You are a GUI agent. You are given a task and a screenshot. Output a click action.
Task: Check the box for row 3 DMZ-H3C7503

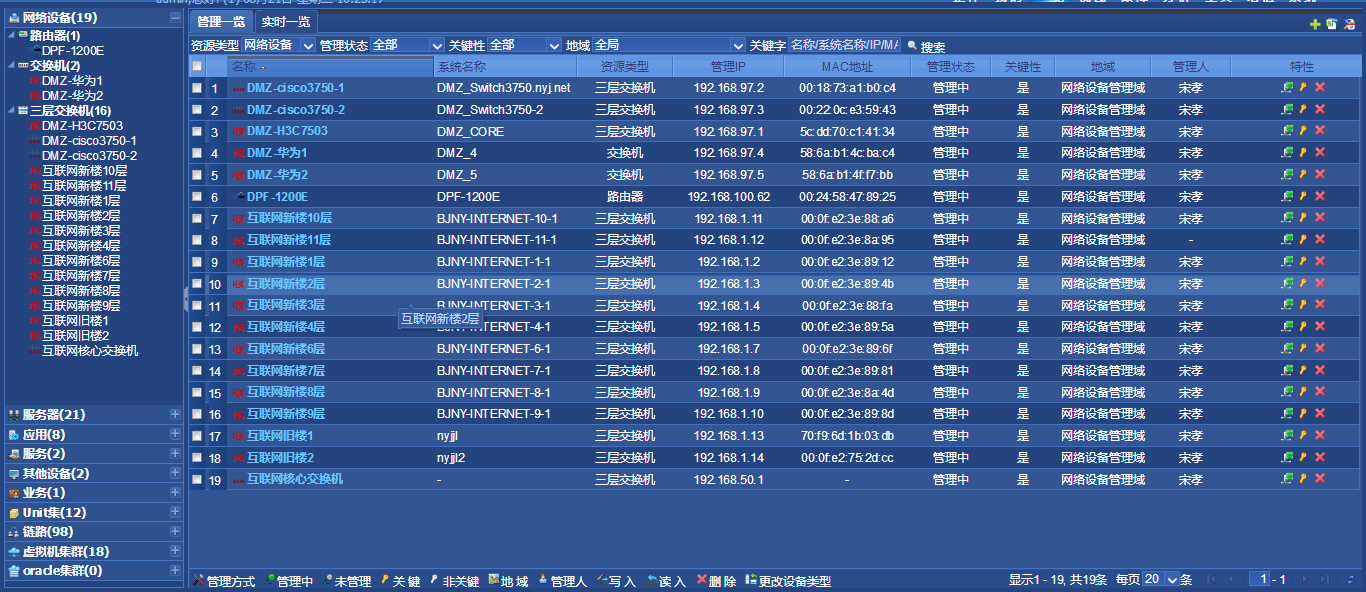click(197, 132)
